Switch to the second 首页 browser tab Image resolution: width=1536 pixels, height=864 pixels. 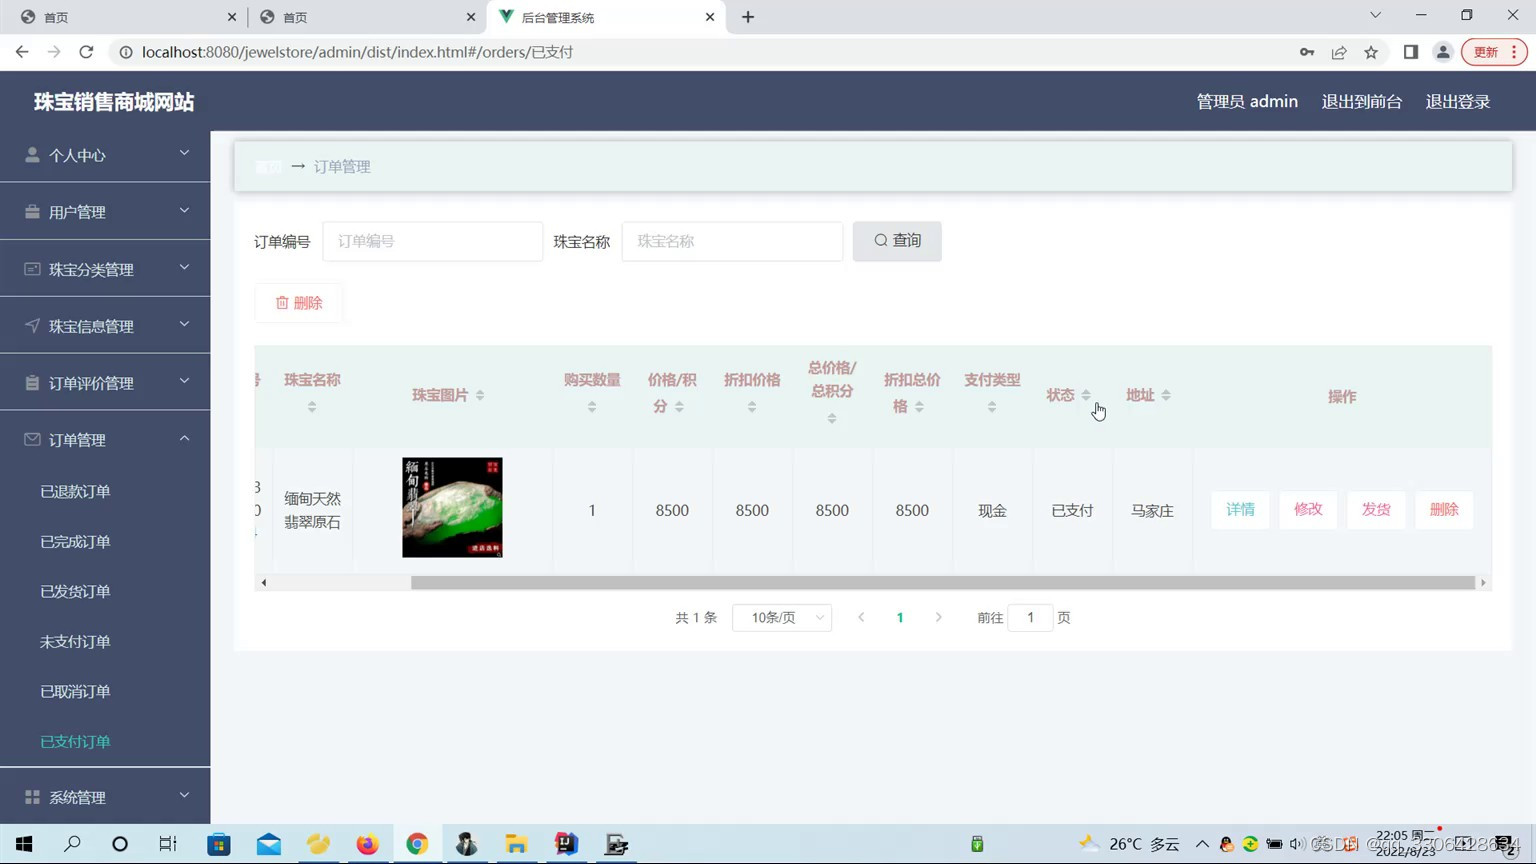367,17
